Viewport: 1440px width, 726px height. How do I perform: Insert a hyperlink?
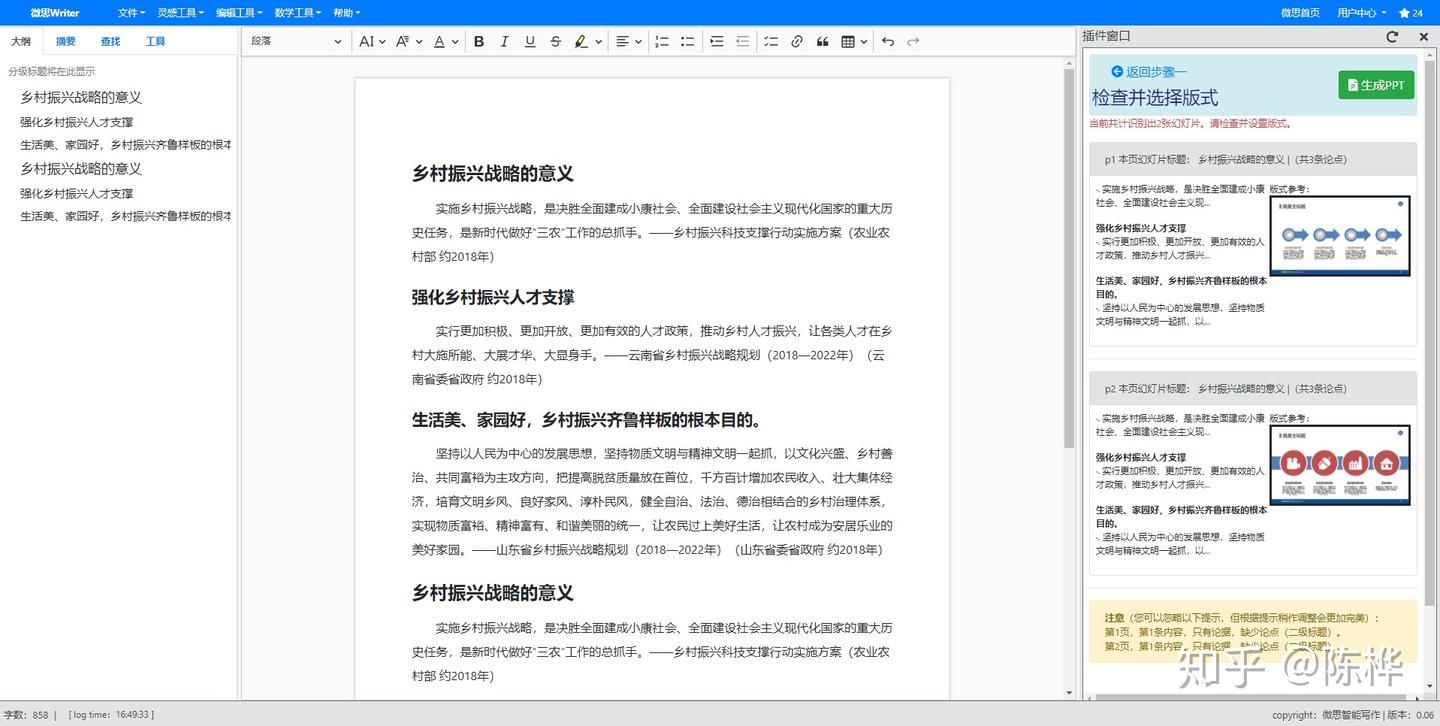click(x=797, y=41)
